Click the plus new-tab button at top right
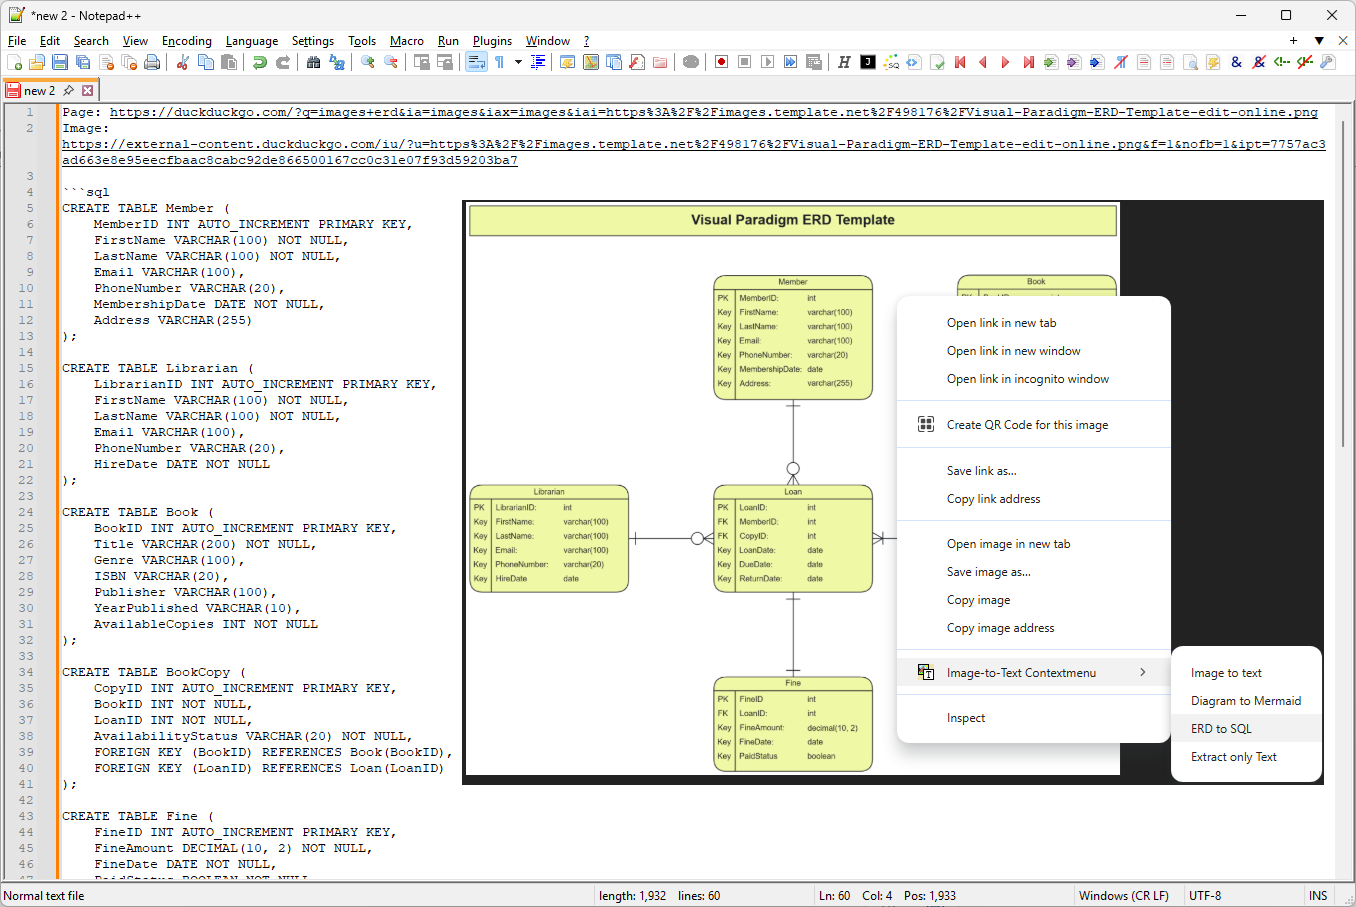Screen dimensions: 1356x907 coord(1293,41)
